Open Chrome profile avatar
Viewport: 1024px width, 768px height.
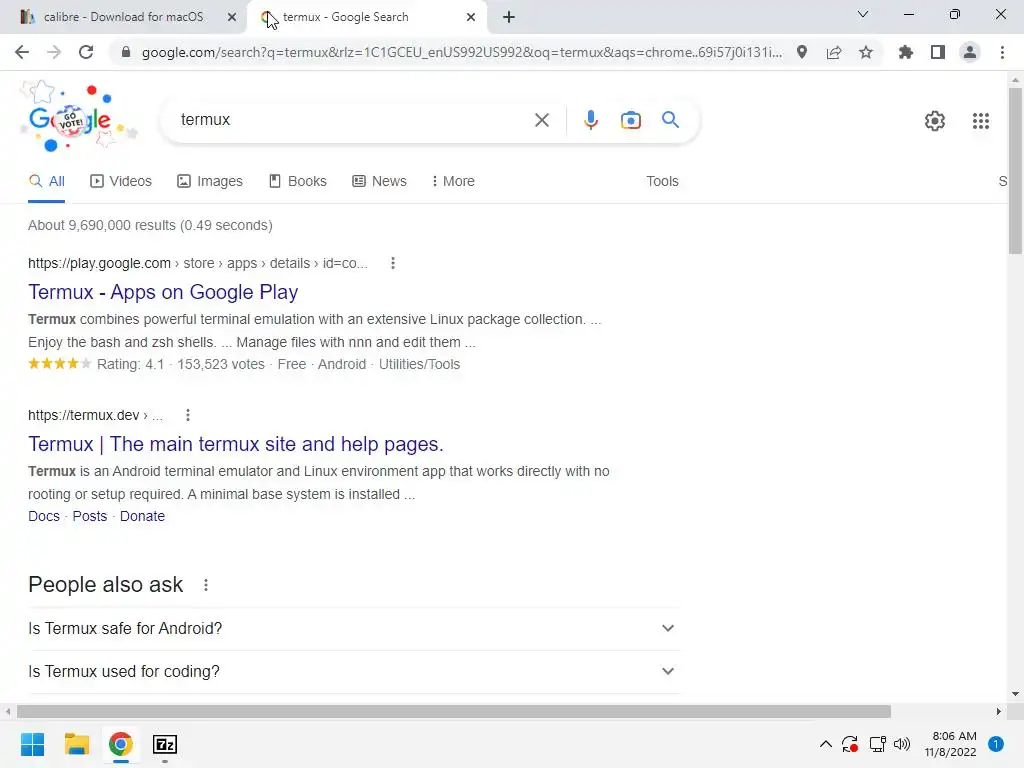970,52
